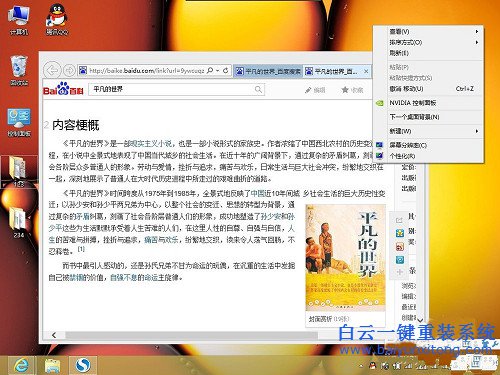Click the NVIDIA logo icon in context menu
Screen dimensions: 500x375
(x=379, y=103)
